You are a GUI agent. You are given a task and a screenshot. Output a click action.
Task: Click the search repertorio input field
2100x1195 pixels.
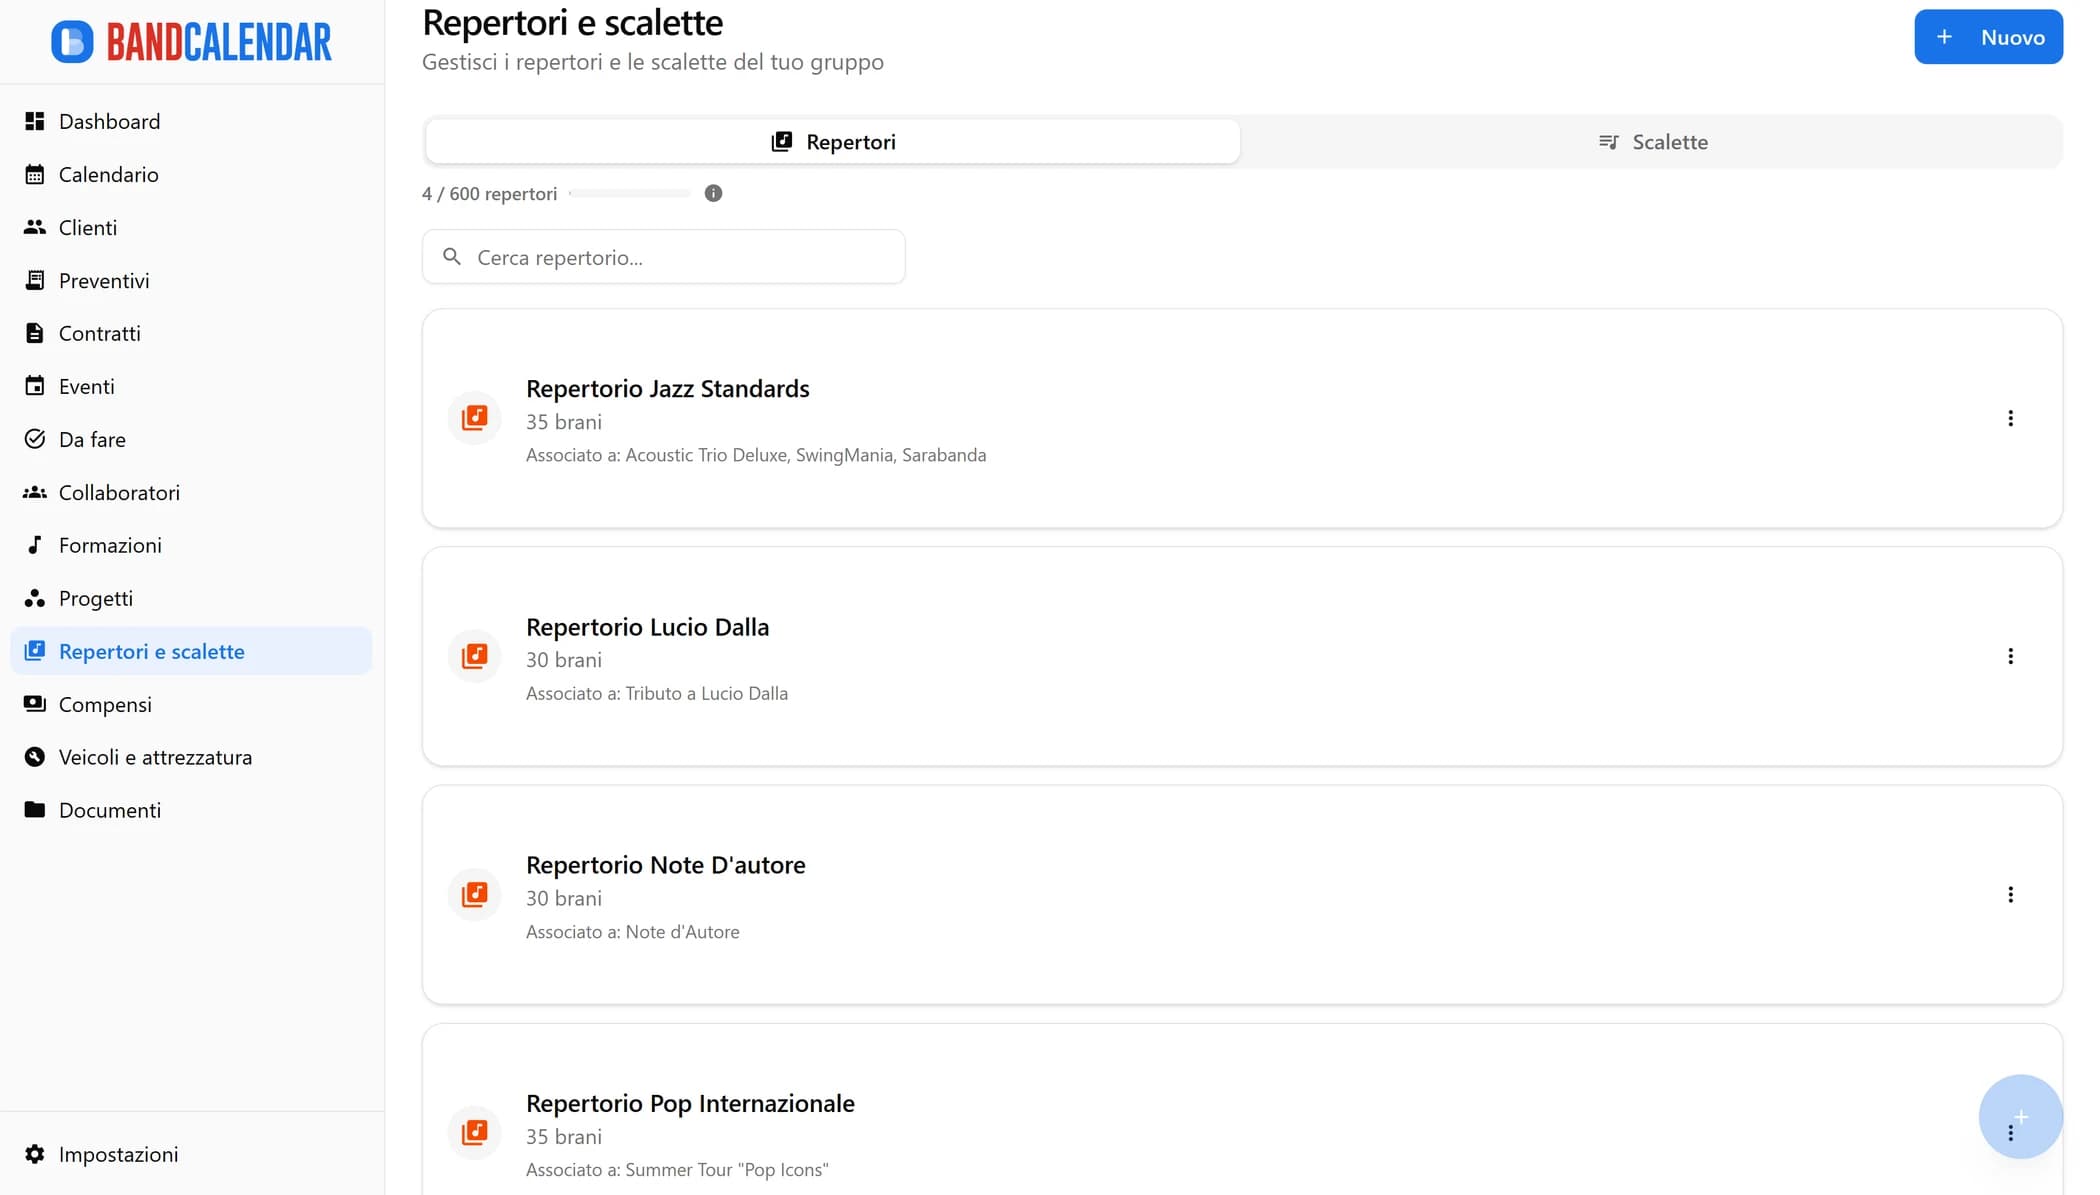pyautogui.click(x=663, y=257)
